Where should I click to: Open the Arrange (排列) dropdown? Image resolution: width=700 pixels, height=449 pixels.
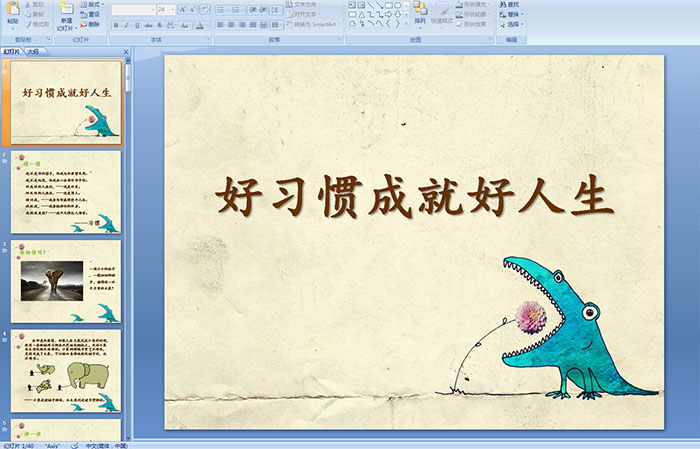(x=420, y=14)
